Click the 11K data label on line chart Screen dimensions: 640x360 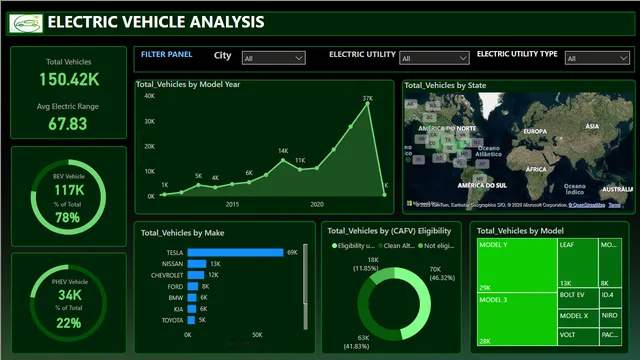point(300,160)
